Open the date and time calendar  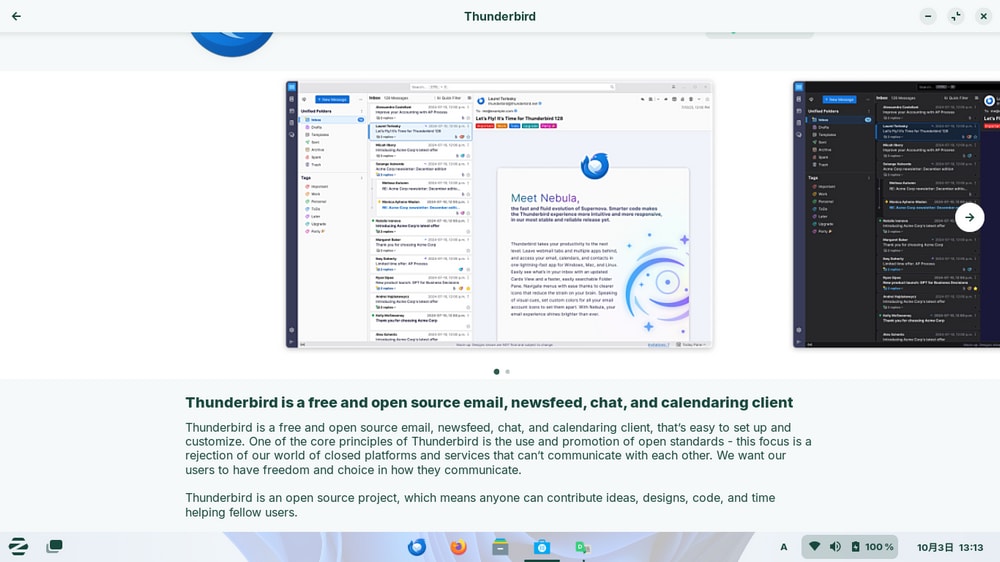950,547
